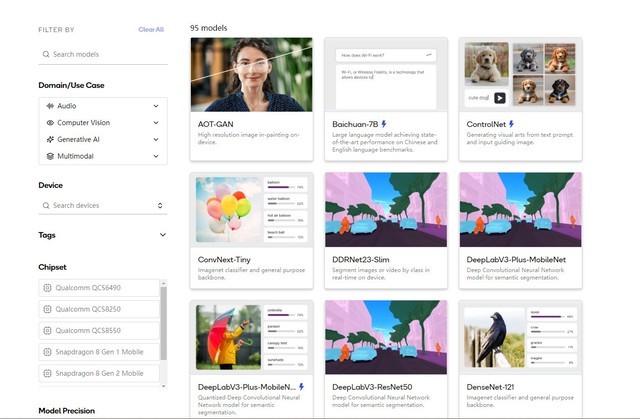640x419 pixels.
Task: Select the Qualcomm QCS6490 chipset filter
Action: tap(99, 288)
